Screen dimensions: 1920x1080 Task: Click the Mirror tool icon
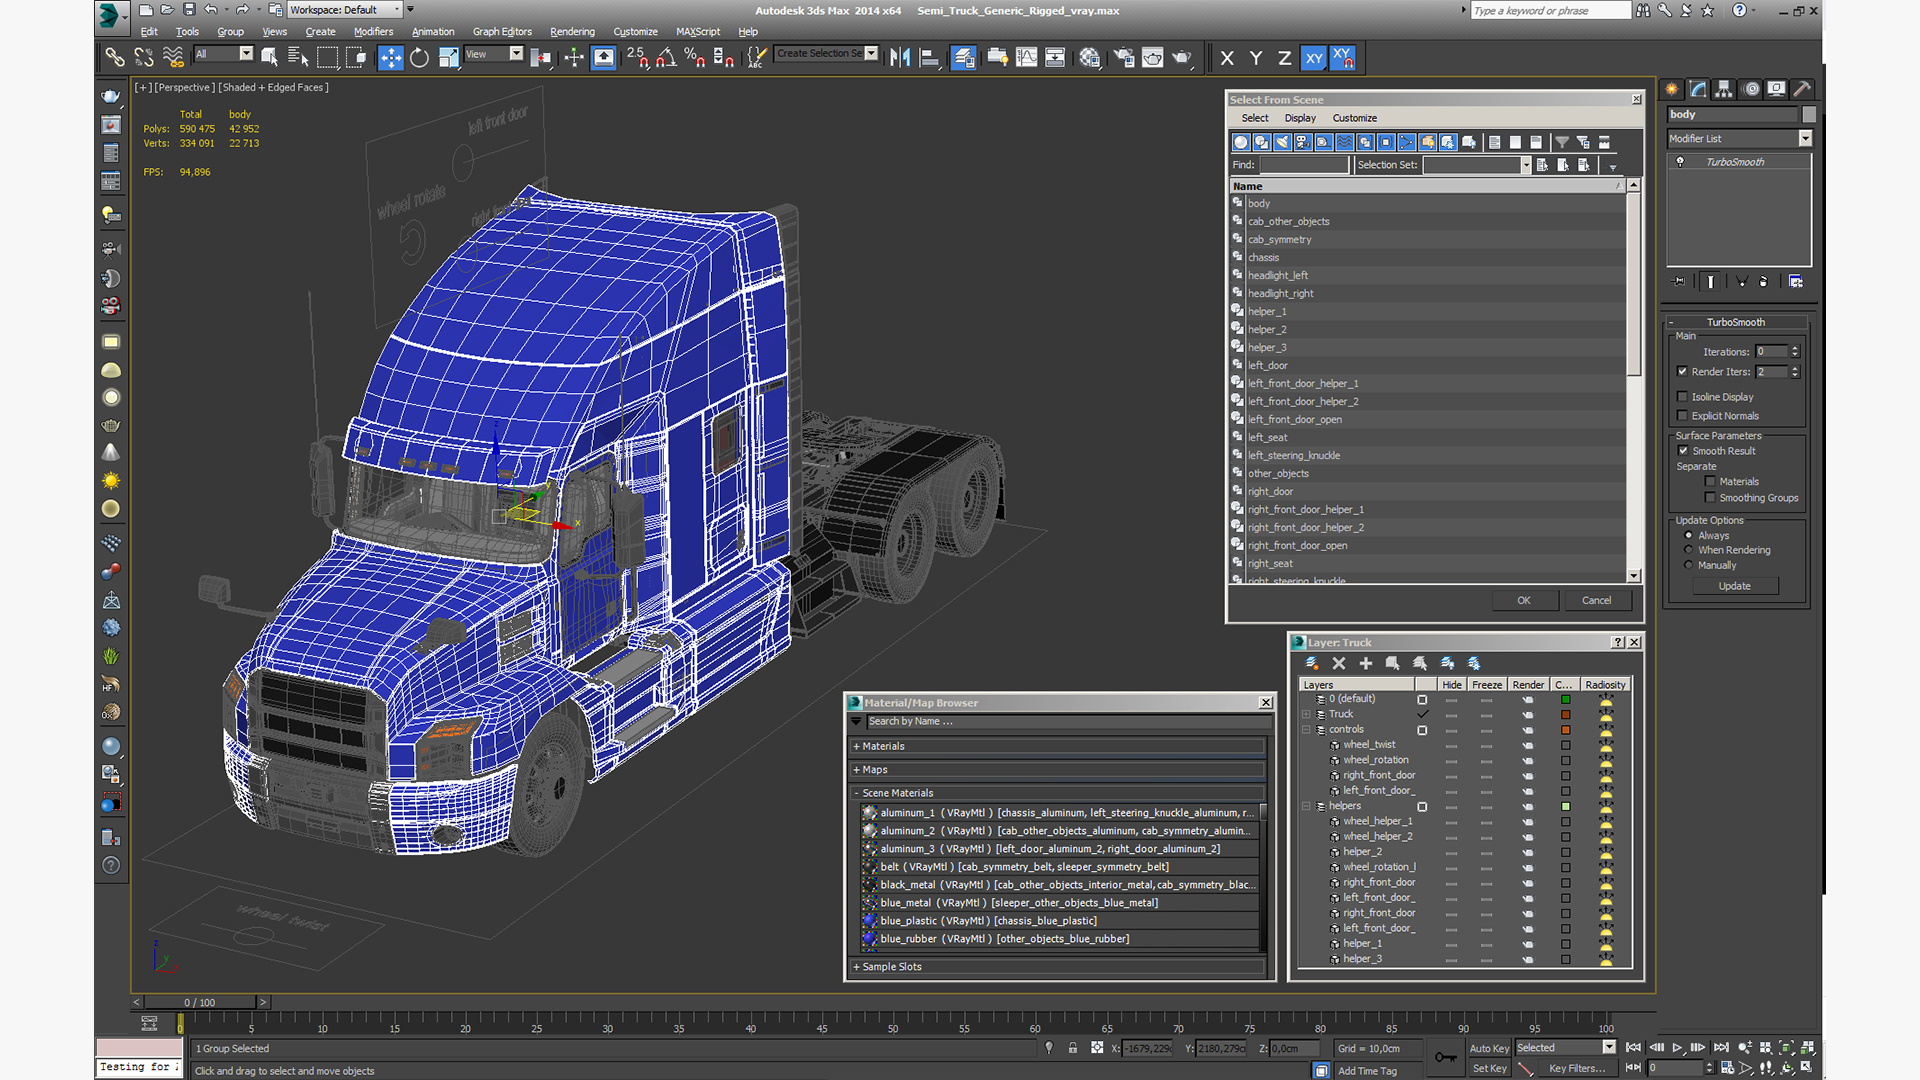900,58
